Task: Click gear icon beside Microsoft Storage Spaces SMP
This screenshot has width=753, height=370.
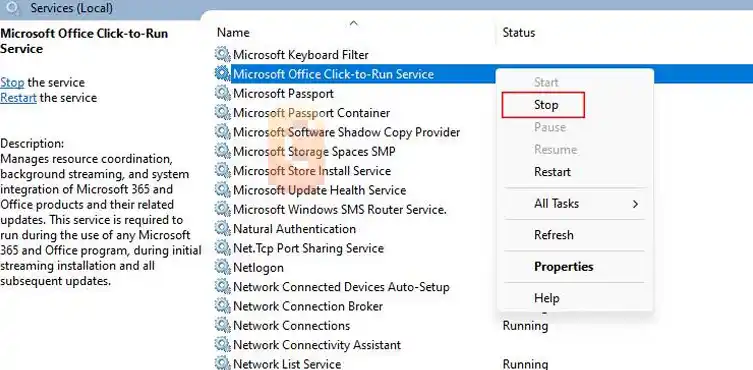Action: pos(222,151)
